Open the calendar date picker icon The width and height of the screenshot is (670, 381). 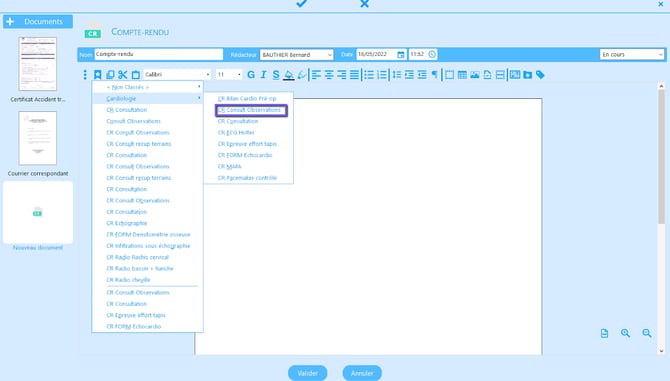pos(401,55)
